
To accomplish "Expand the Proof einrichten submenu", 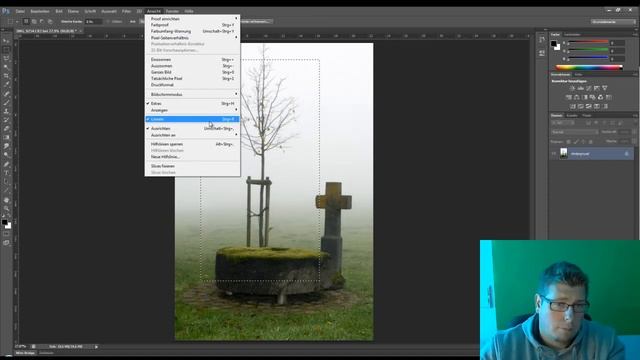I will tap(192, 19).
